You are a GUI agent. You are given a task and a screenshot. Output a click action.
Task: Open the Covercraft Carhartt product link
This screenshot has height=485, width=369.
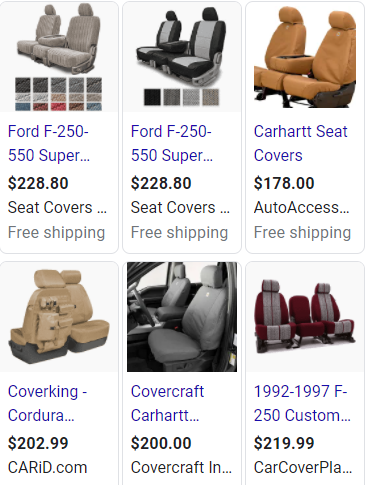tap(167, 403)
